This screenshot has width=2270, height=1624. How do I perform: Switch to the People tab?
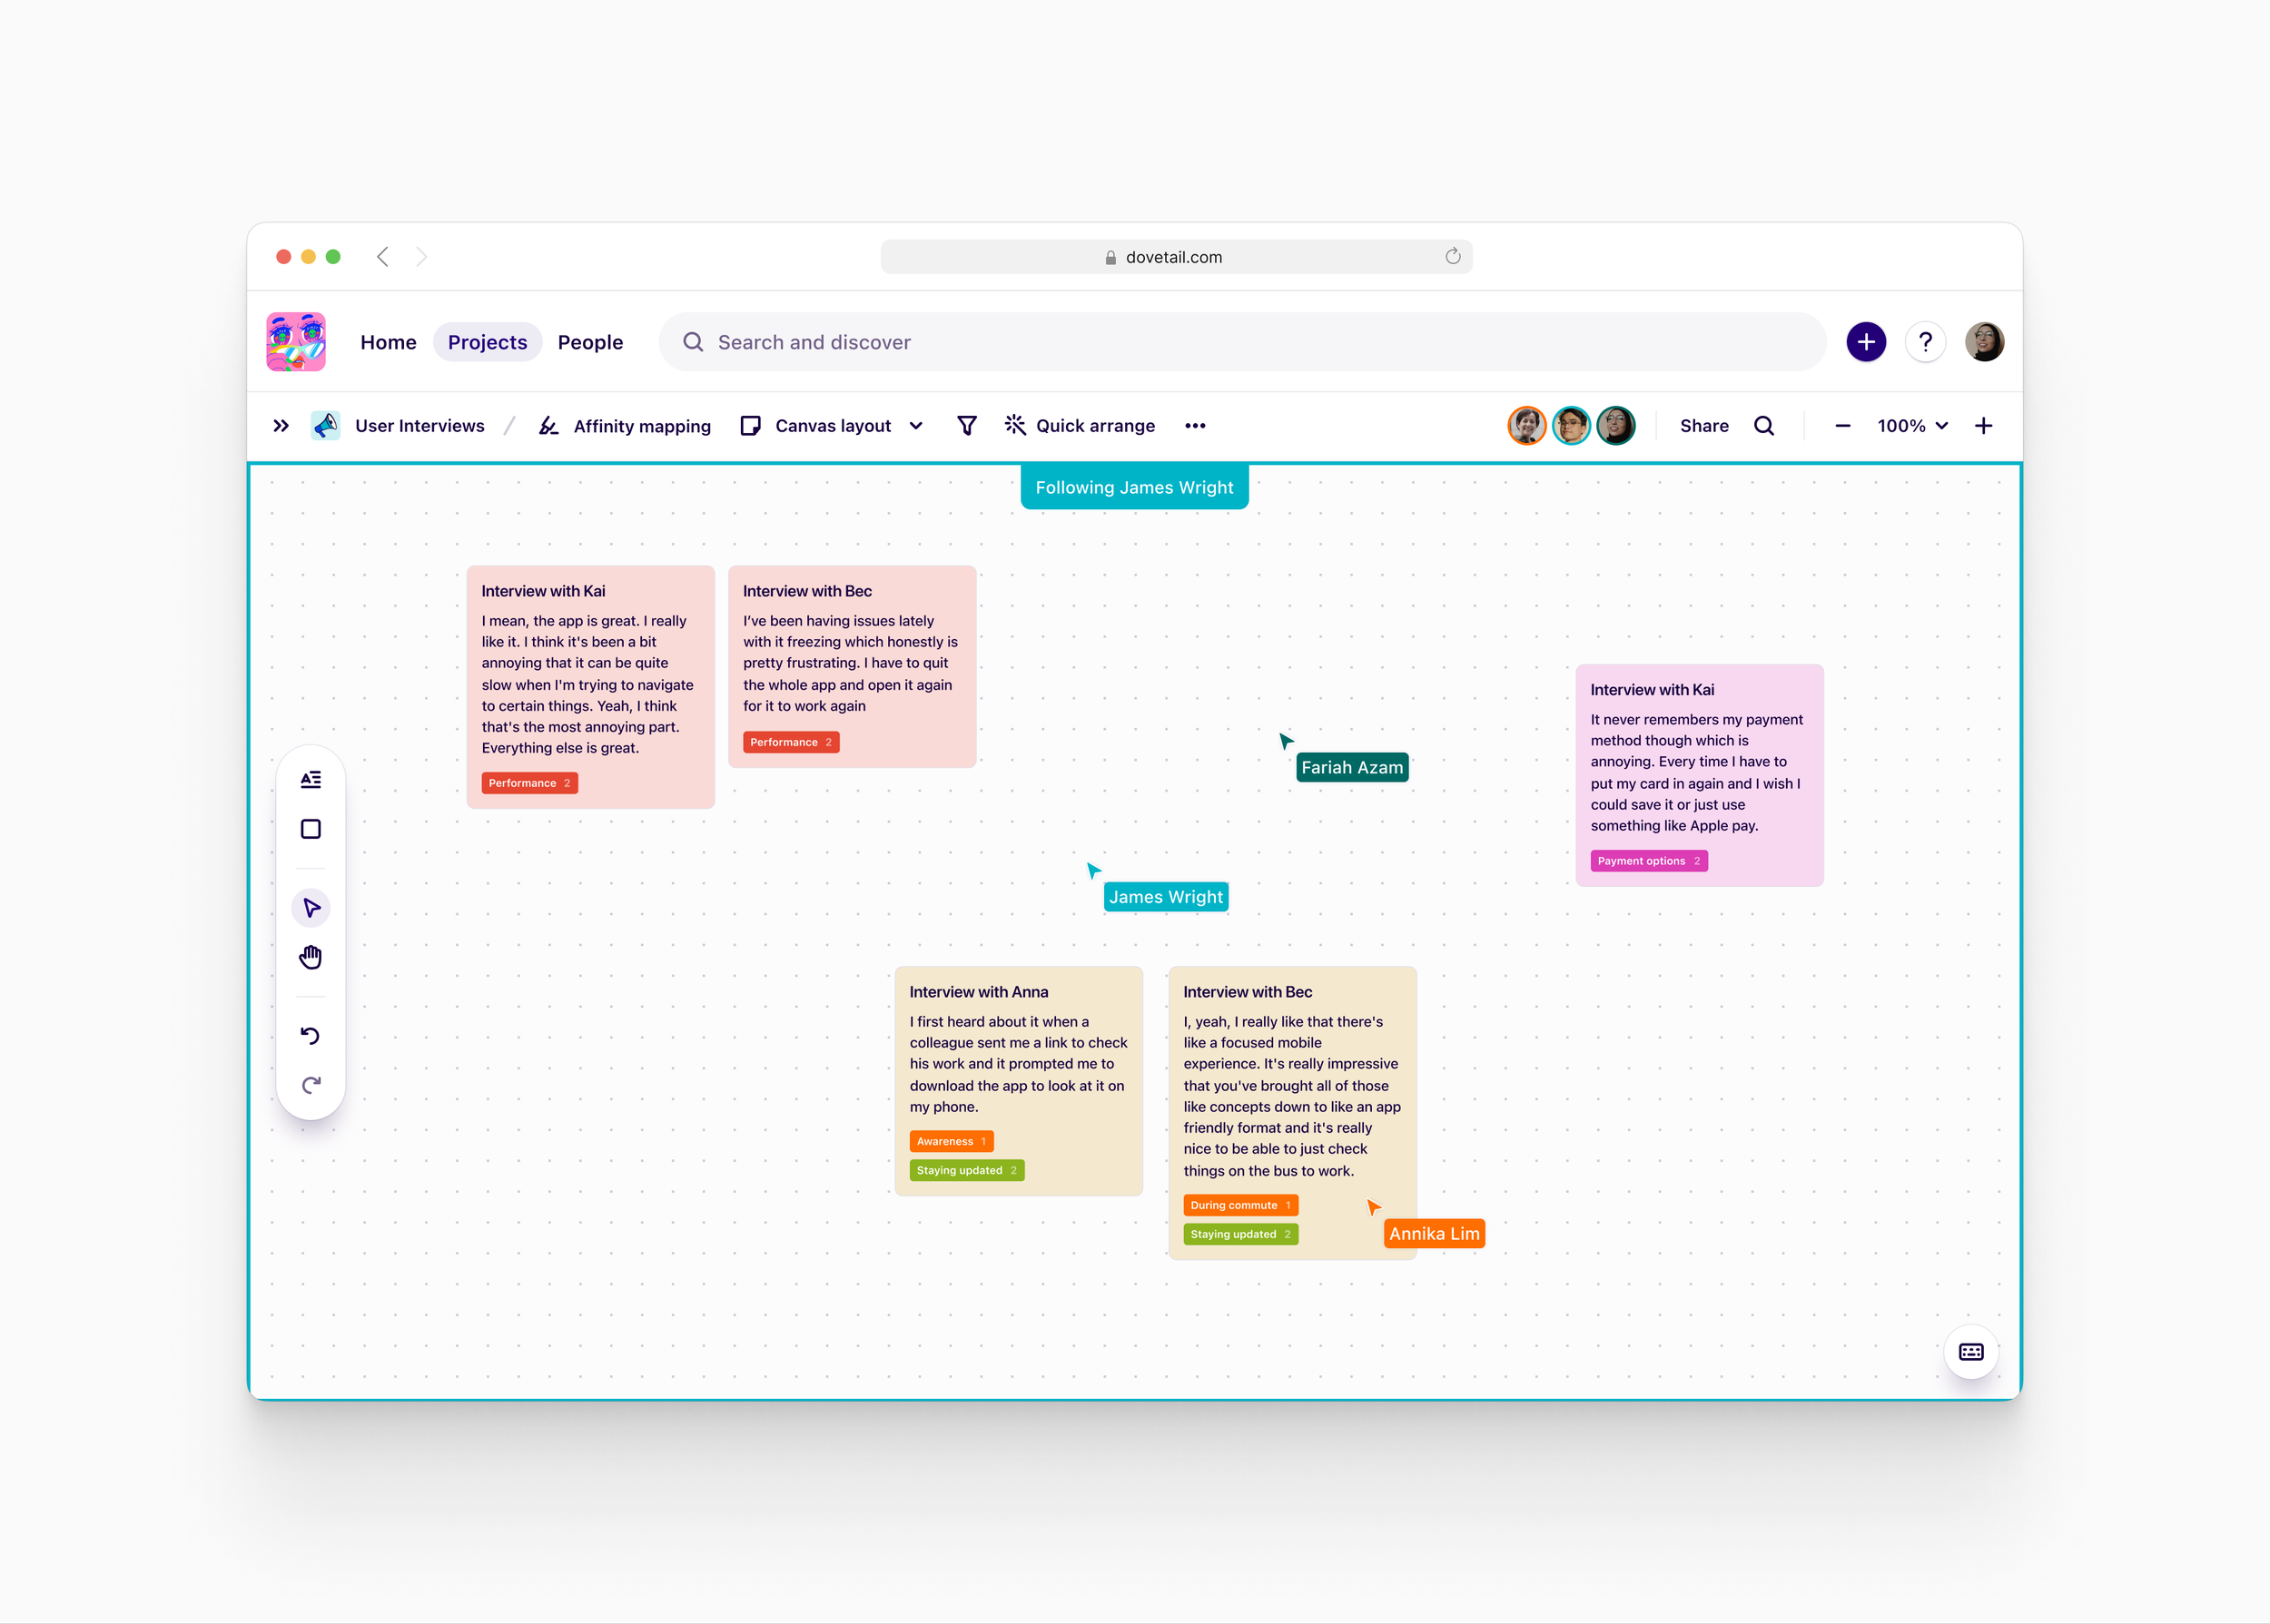pyautogui.click(x=590, y=342)
